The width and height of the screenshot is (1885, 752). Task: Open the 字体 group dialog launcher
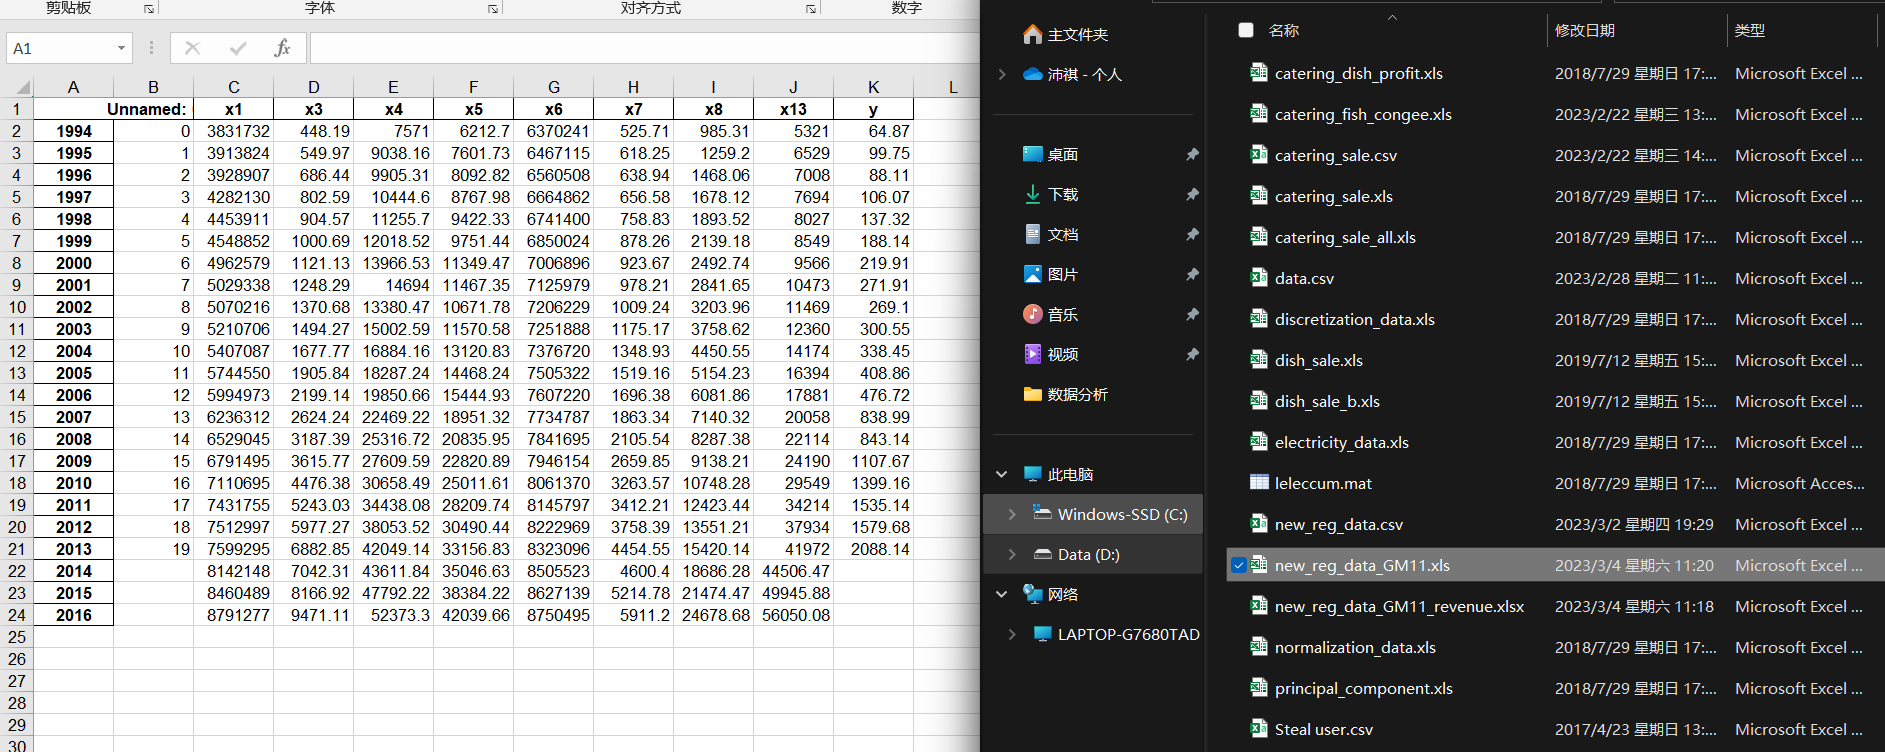(493, 9)
